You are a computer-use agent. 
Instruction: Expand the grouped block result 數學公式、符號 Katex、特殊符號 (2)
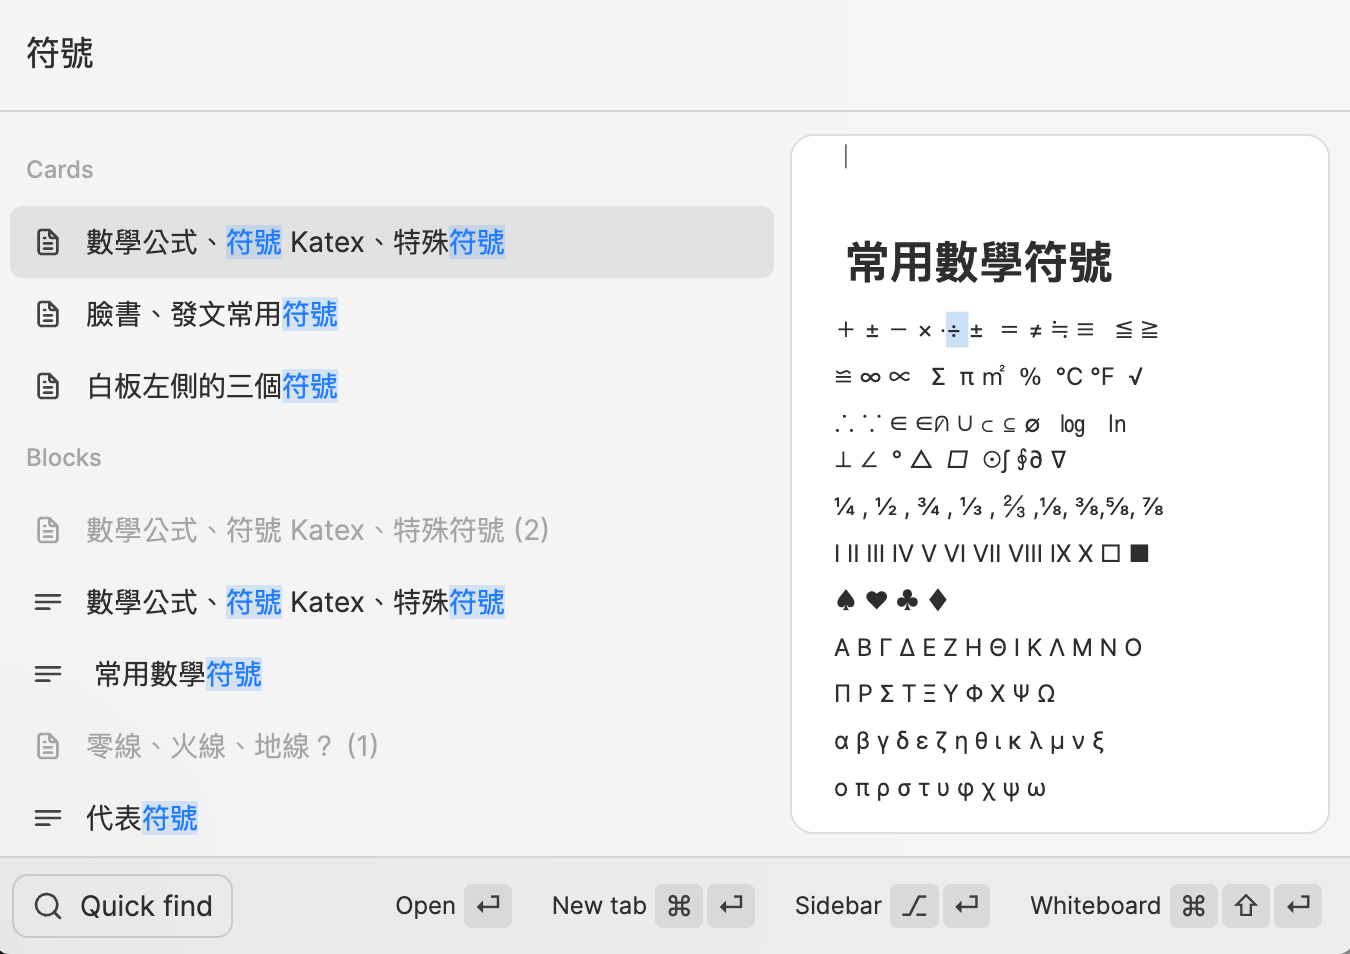point(317,530)
